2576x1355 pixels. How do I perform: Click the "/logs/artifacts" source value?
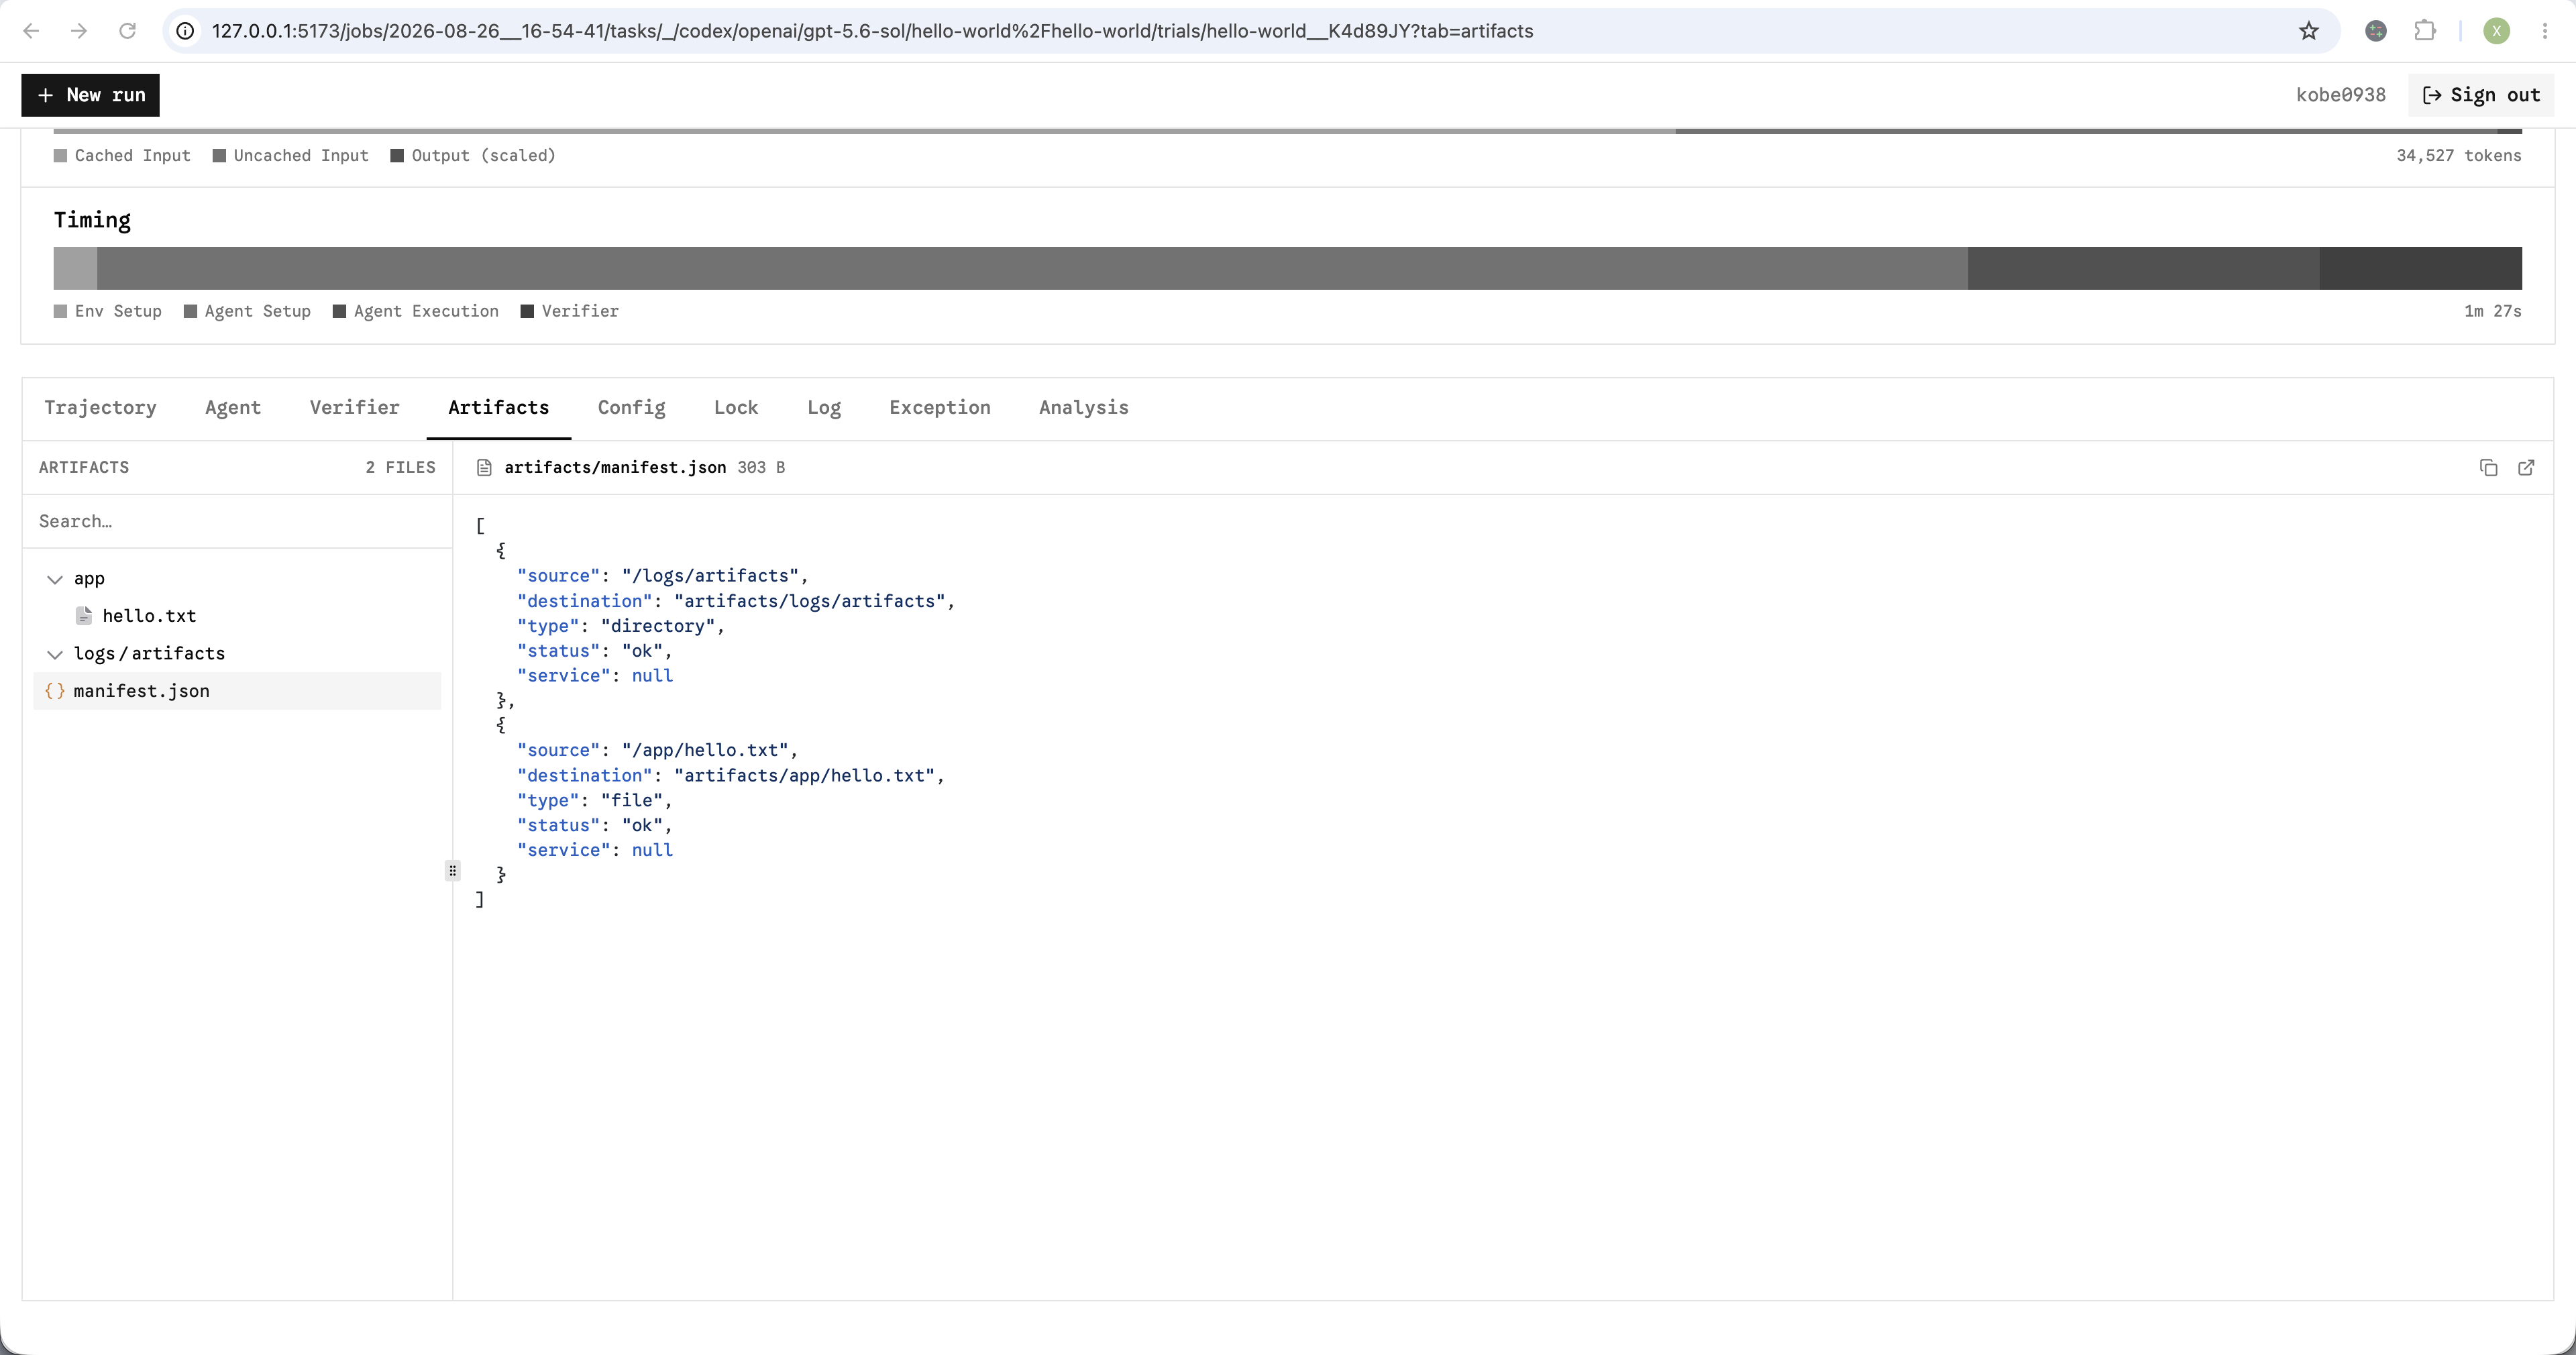click(x=710, y=576)
